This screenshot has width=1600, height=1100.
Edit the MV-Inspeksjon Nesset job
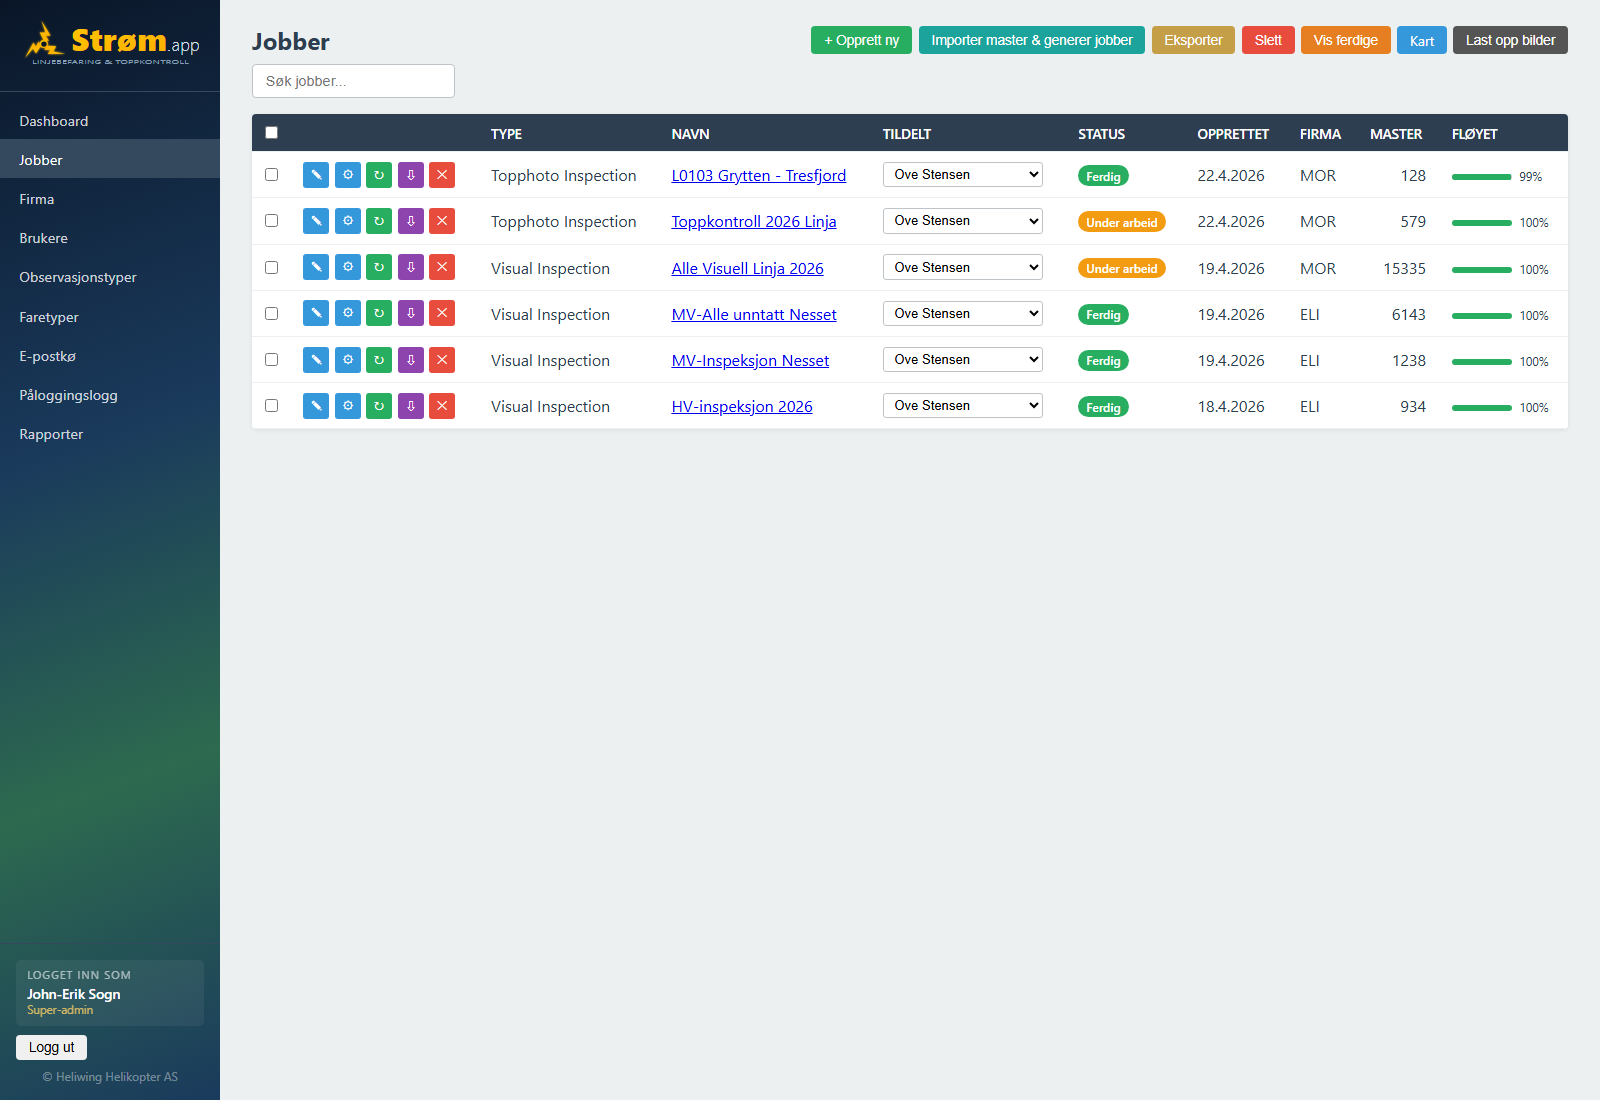(316, 360)
